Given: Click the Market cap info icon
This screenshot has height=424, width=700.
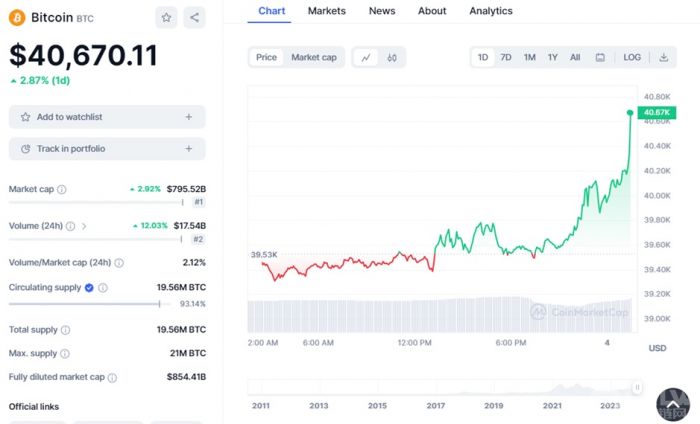Looking at the screenshot, I should tap(62, 190).
